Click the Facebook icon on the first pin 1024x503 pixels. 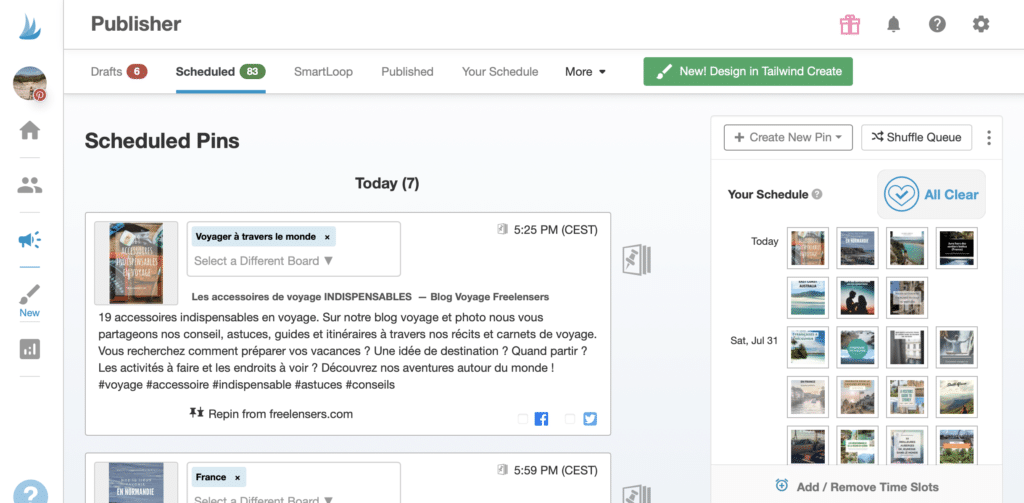click(541, 419)
